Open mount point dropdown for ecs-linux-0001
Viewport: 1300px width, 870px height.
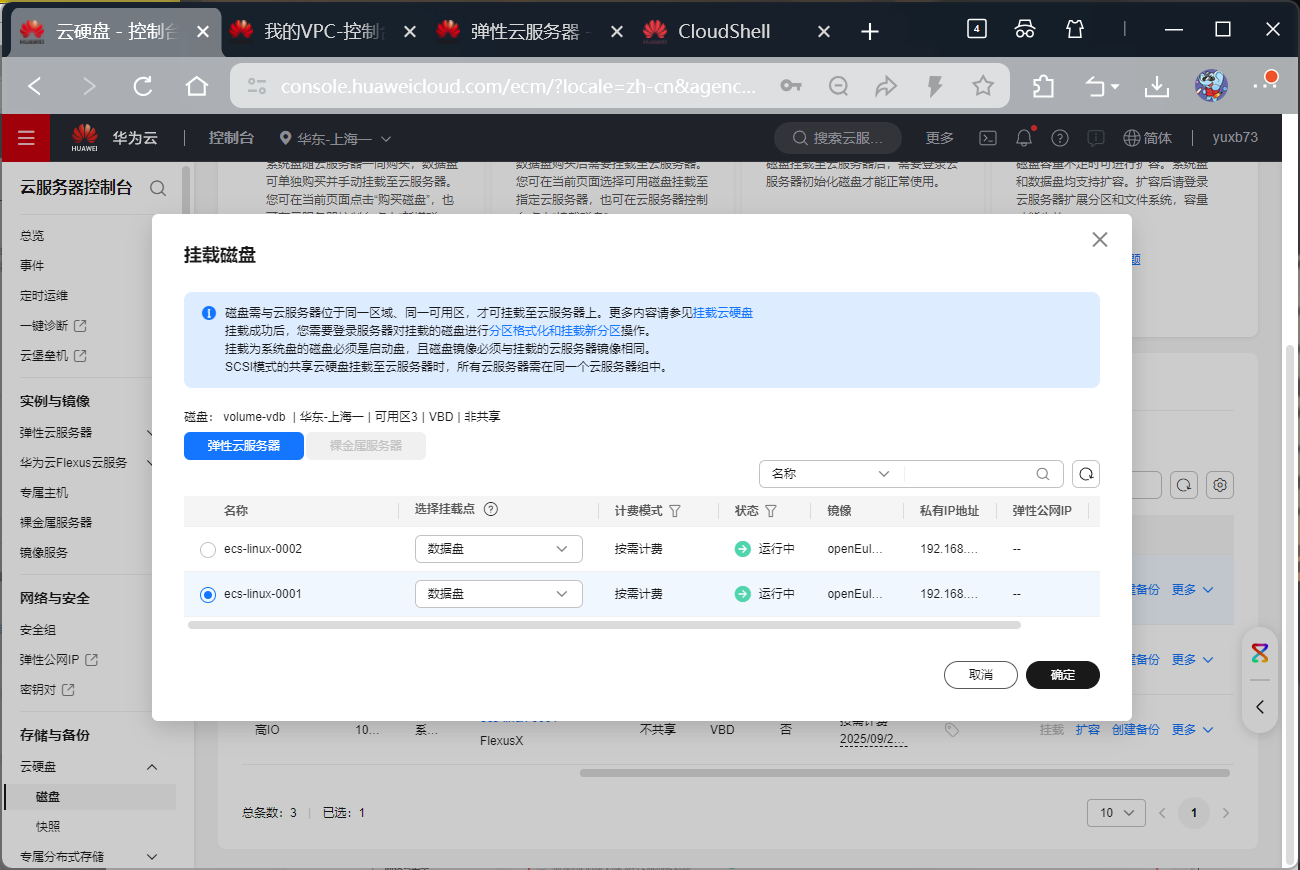pos(499,594)
